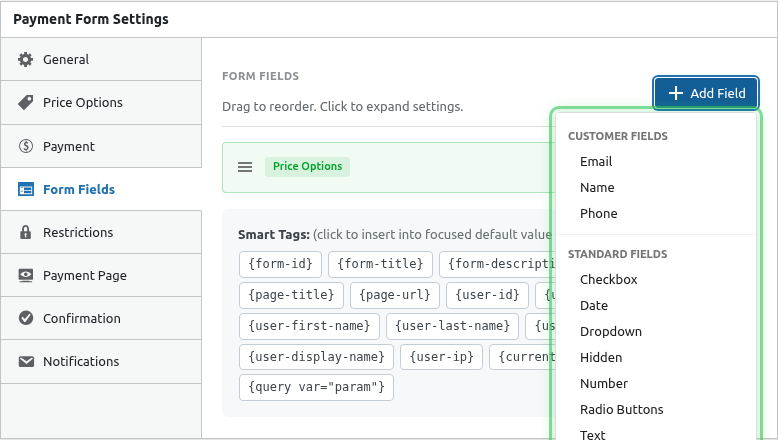Viewport: 778px width, 440px height.
Task: Click the Payment Form Settings title
Action: pyautogui.click(x=91, y=19)
